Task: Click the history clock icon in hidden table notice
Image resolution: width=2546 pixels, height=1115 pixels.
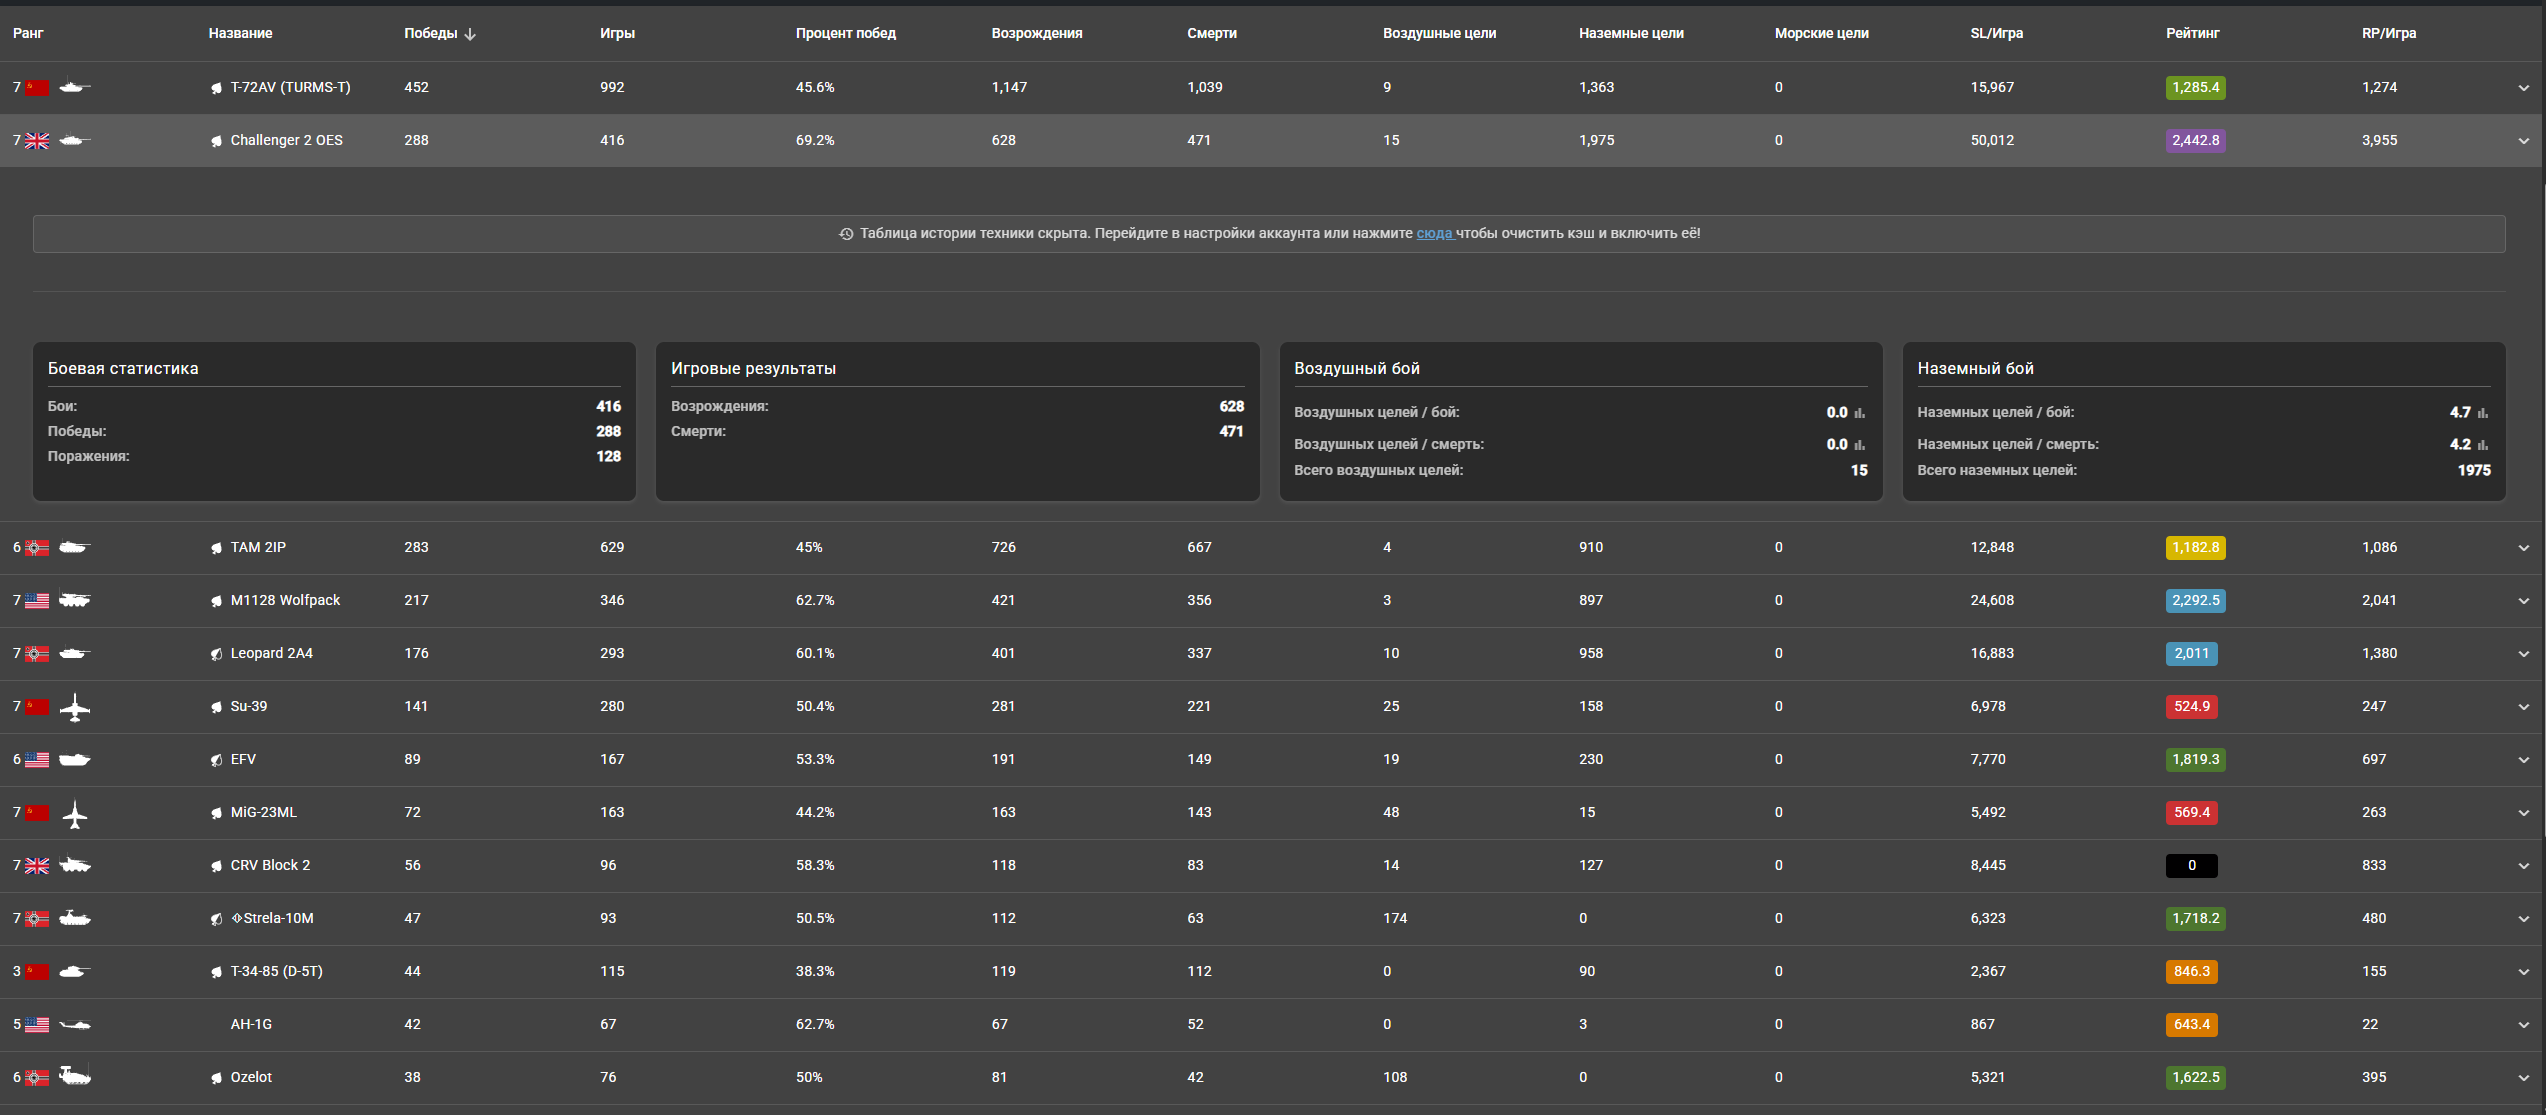Action: pyautogui.click(x=846, y=234)
